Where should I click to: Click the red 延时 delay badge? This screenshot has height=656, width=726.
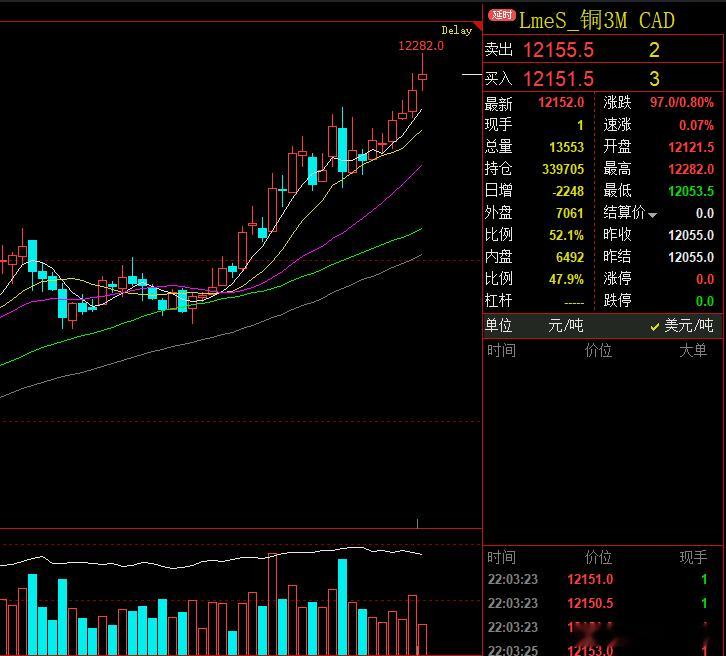[502, 15]
